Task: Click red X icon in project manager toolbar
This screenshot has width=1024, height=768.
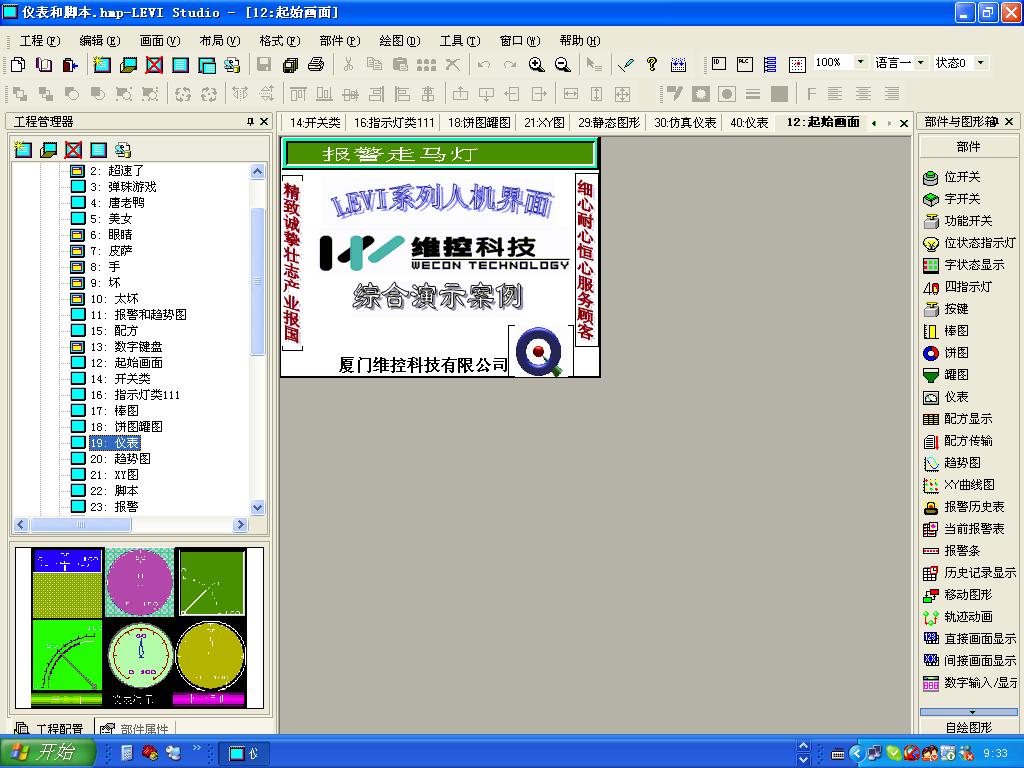Action: pos(73,150)
